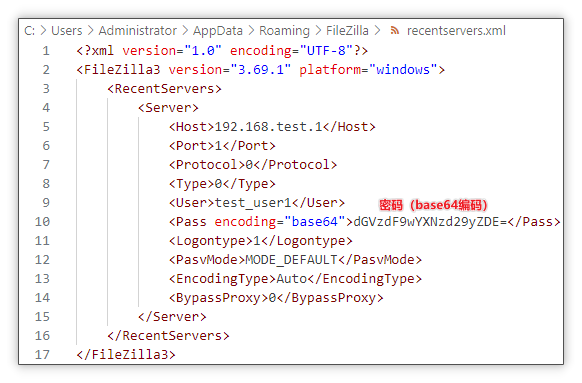Click the host value 192.168.test.1

[269, 127]
